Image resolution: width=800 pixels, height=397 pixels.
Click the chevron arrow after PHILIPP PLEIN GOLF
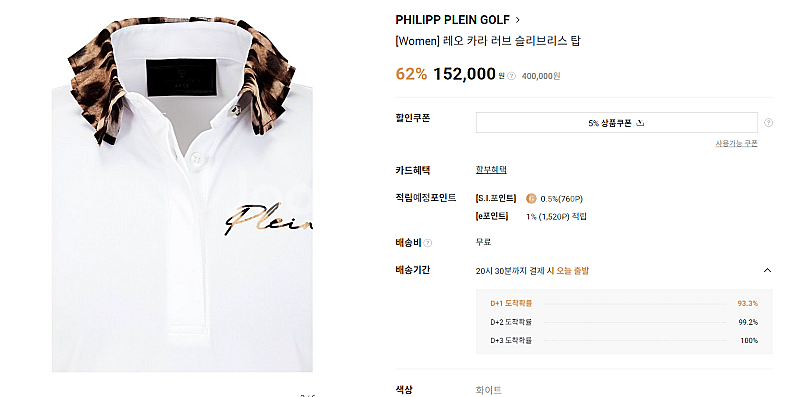click(518, 20)
